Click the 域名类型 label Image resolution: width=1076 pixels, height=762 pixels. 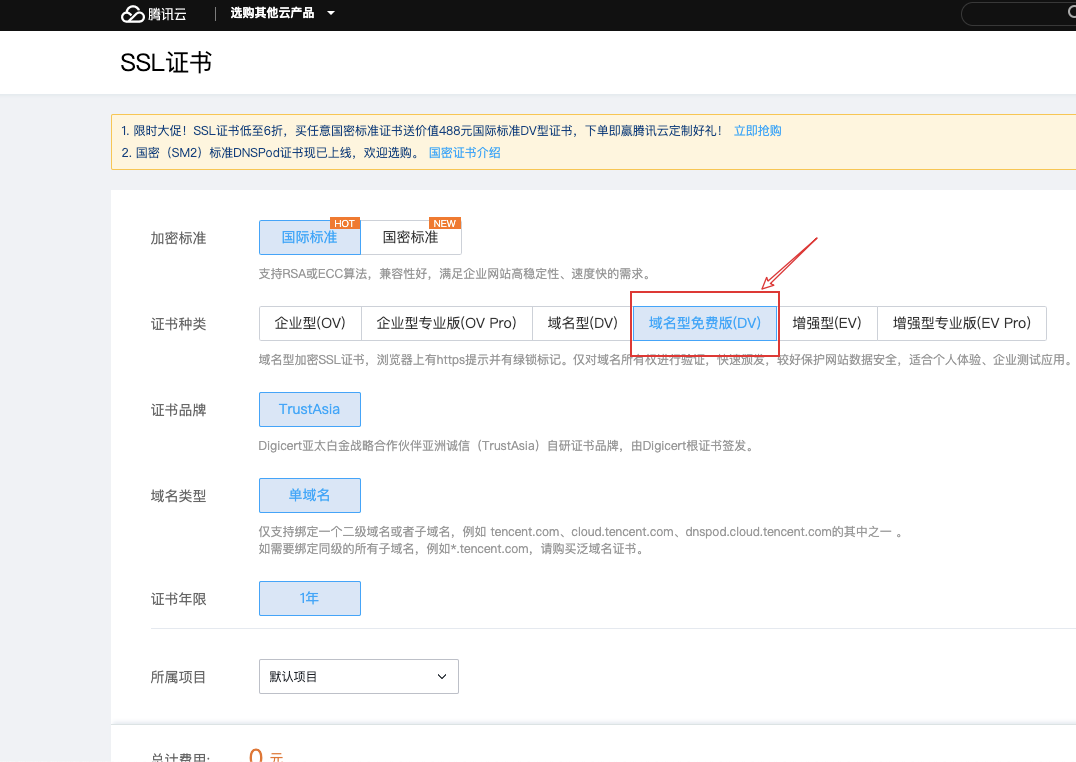pos(178,496)
